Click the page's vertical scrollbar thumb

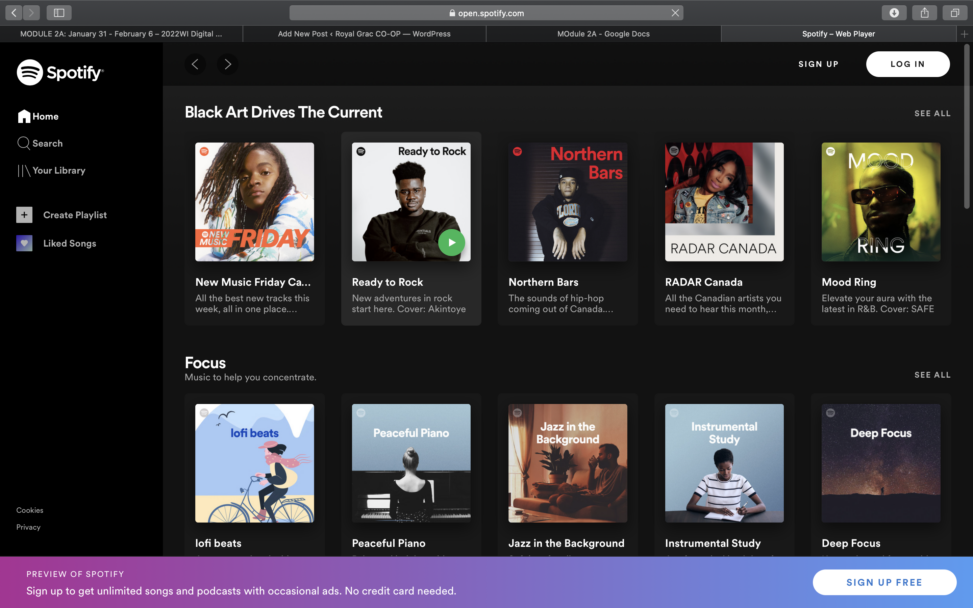coord(966,127)
